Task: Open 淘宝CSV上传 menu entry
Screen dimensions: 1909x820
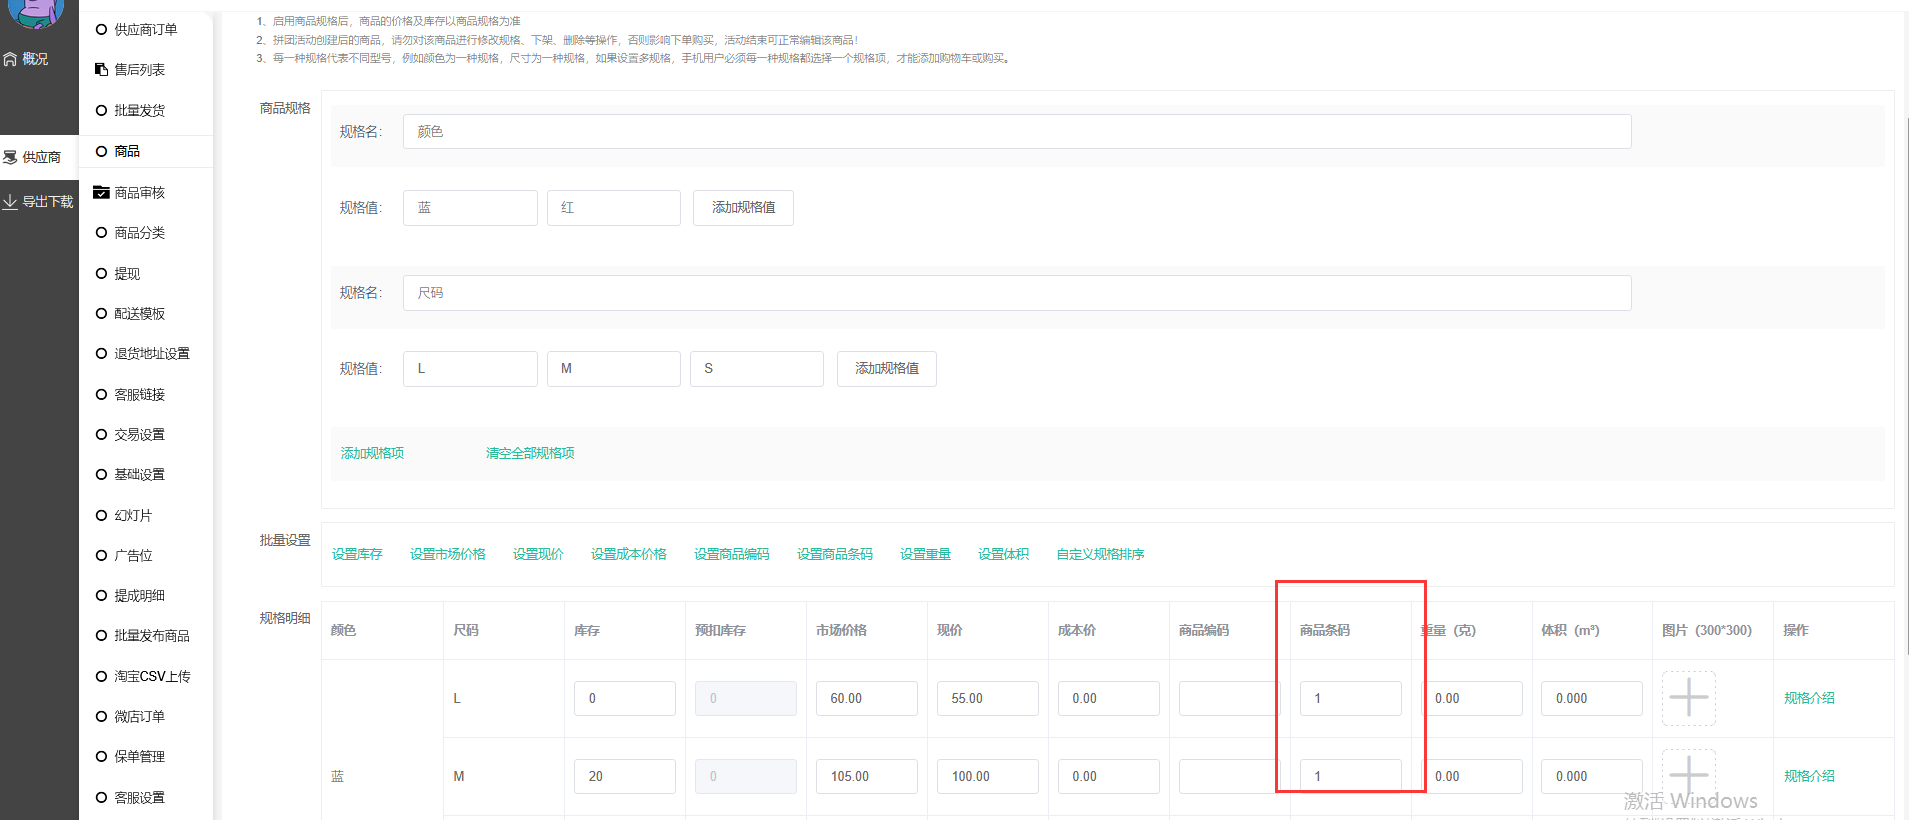Action: tap(152, 677)
